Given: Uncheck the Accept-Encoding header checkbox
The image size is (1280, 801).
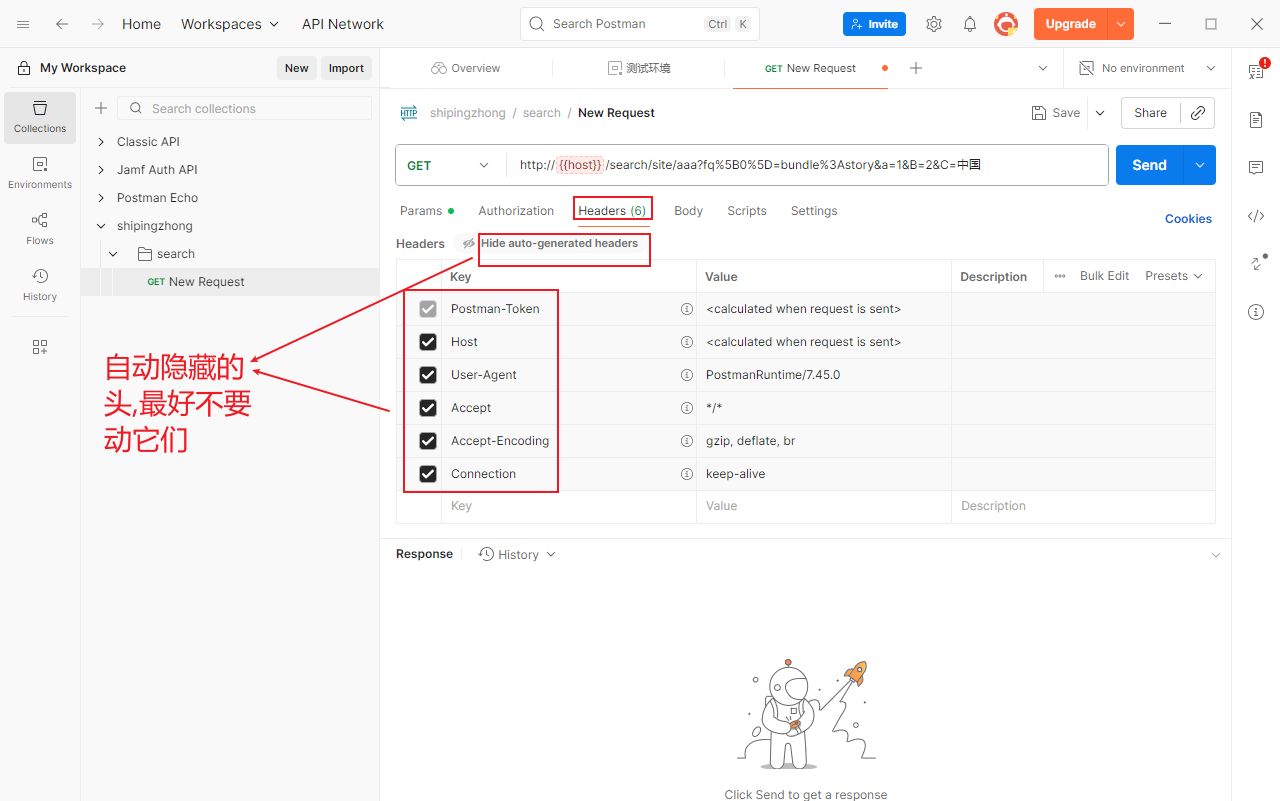Looking at the screenshot, I should click(428, 441).
